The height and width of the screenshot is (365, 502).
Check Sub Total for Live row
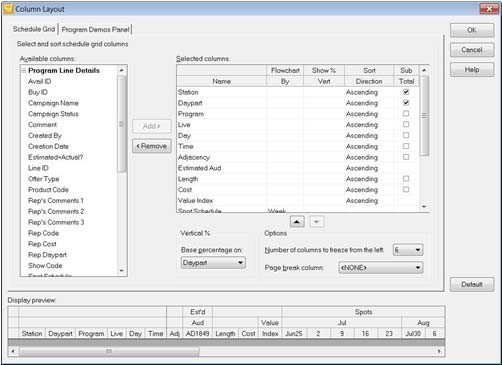point(406,124)
